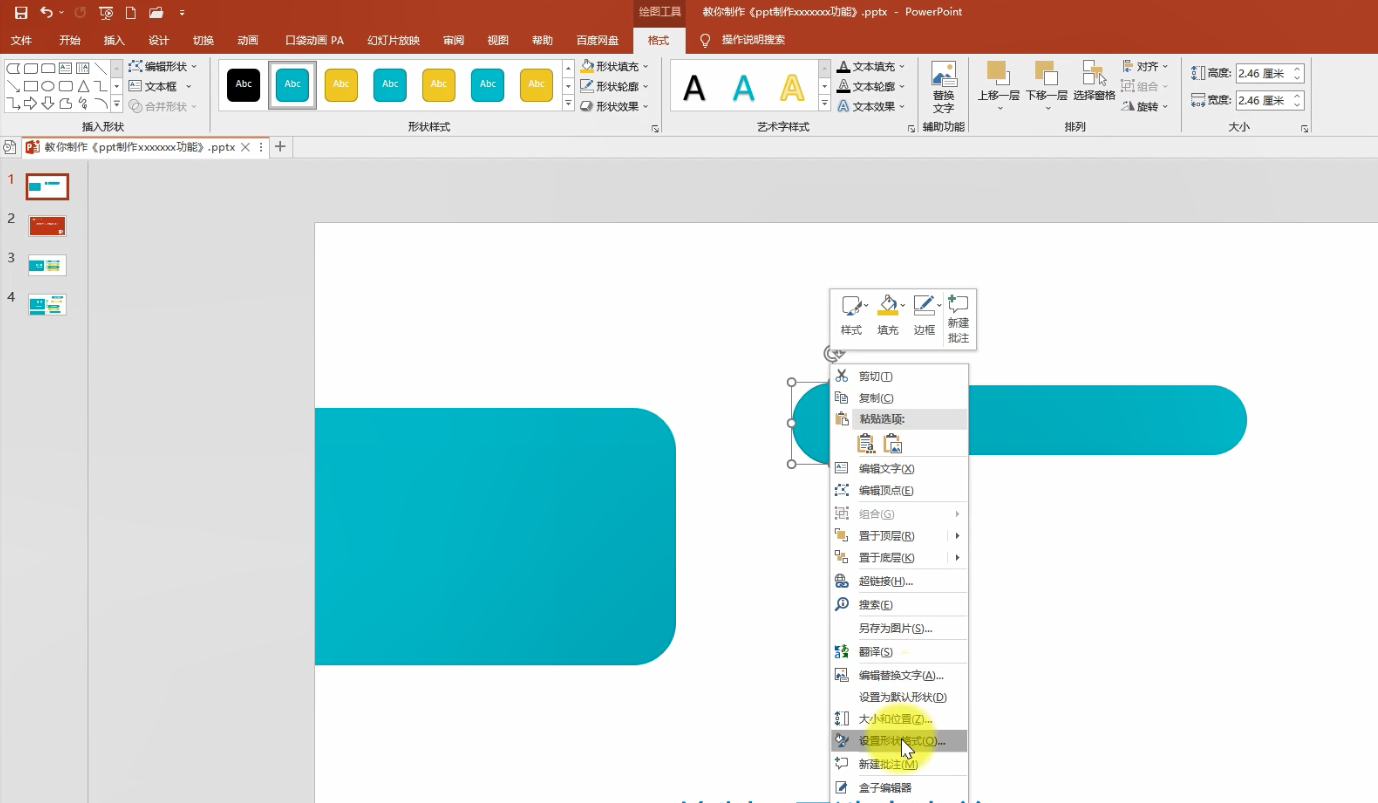
Task: Select the 填充 fill icon in mini toolbar
Action: 888,315
